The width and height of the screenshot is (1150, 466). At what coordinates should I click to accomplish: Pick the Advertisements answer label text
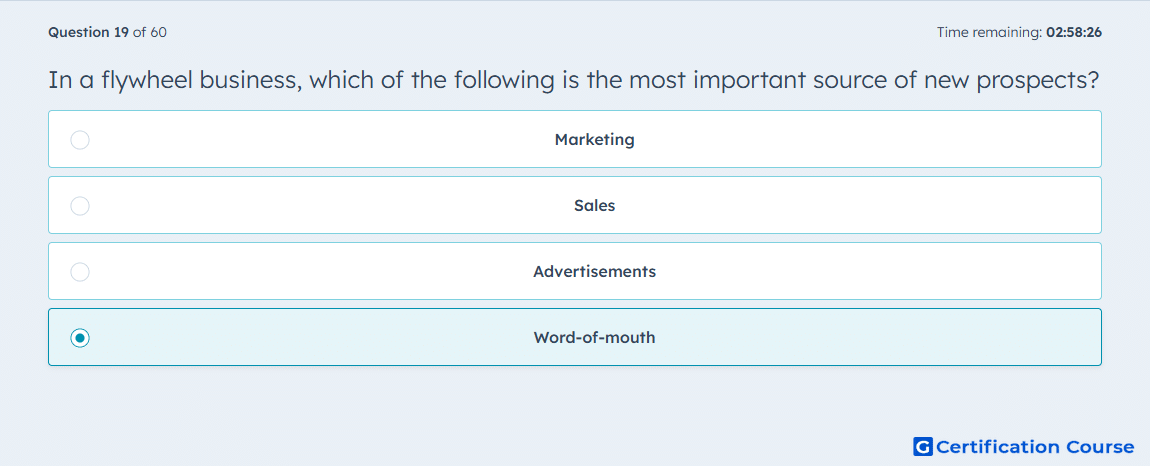[594, 272]
